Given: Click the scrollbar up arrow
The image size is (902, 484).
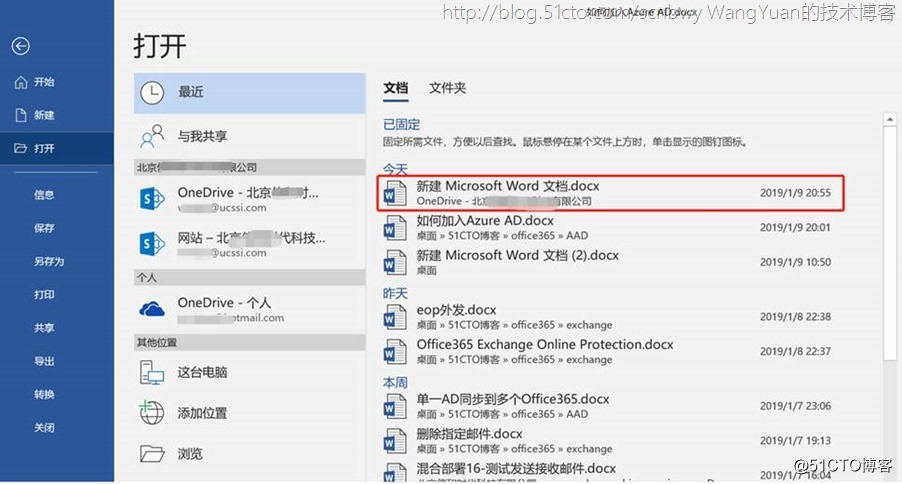Looking at the screenshot, I should click(x=890, y=119).
